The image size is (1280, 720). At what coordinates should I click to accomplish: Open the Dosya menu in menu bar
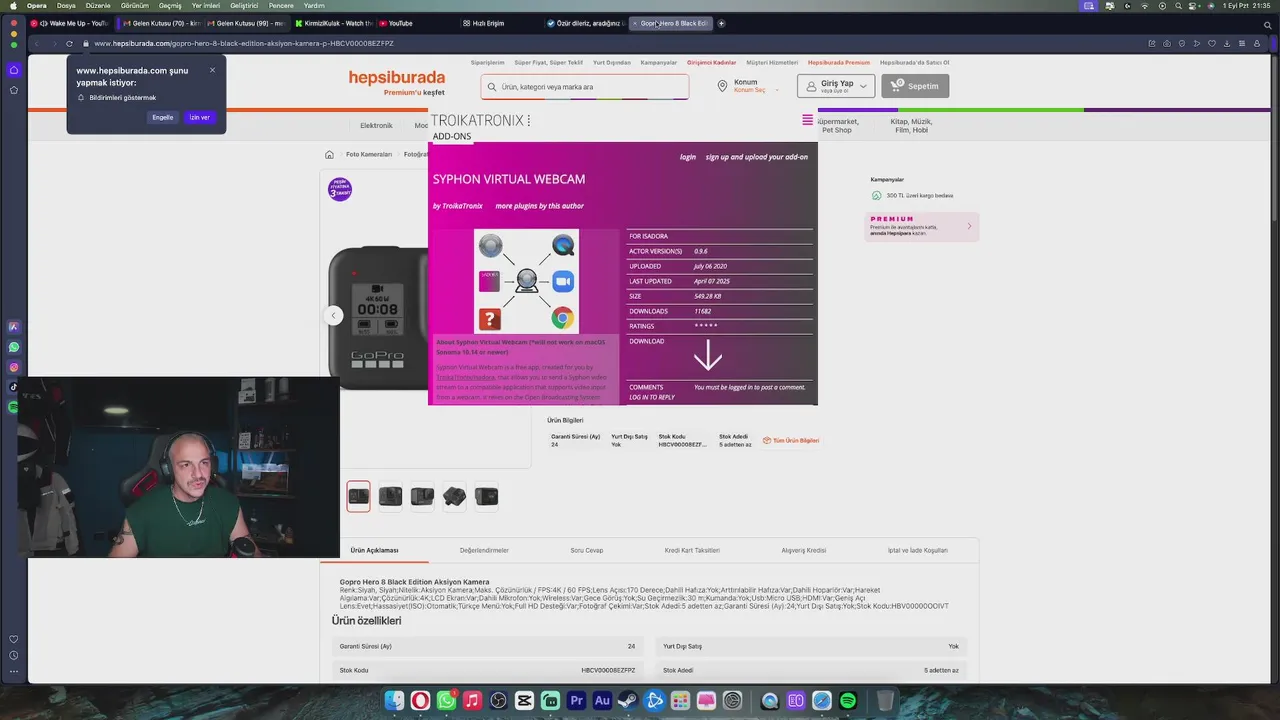pyautogui.click(x=66, y=5)
